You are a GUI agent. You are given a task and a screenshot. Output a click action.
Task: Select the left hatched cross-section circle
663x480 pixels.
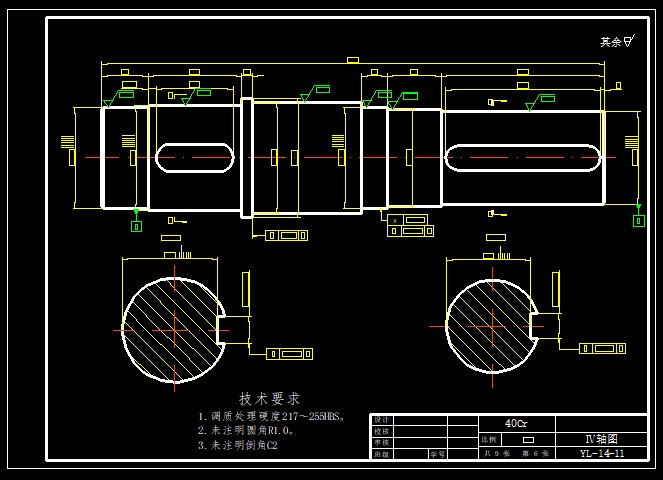(174, 330)
